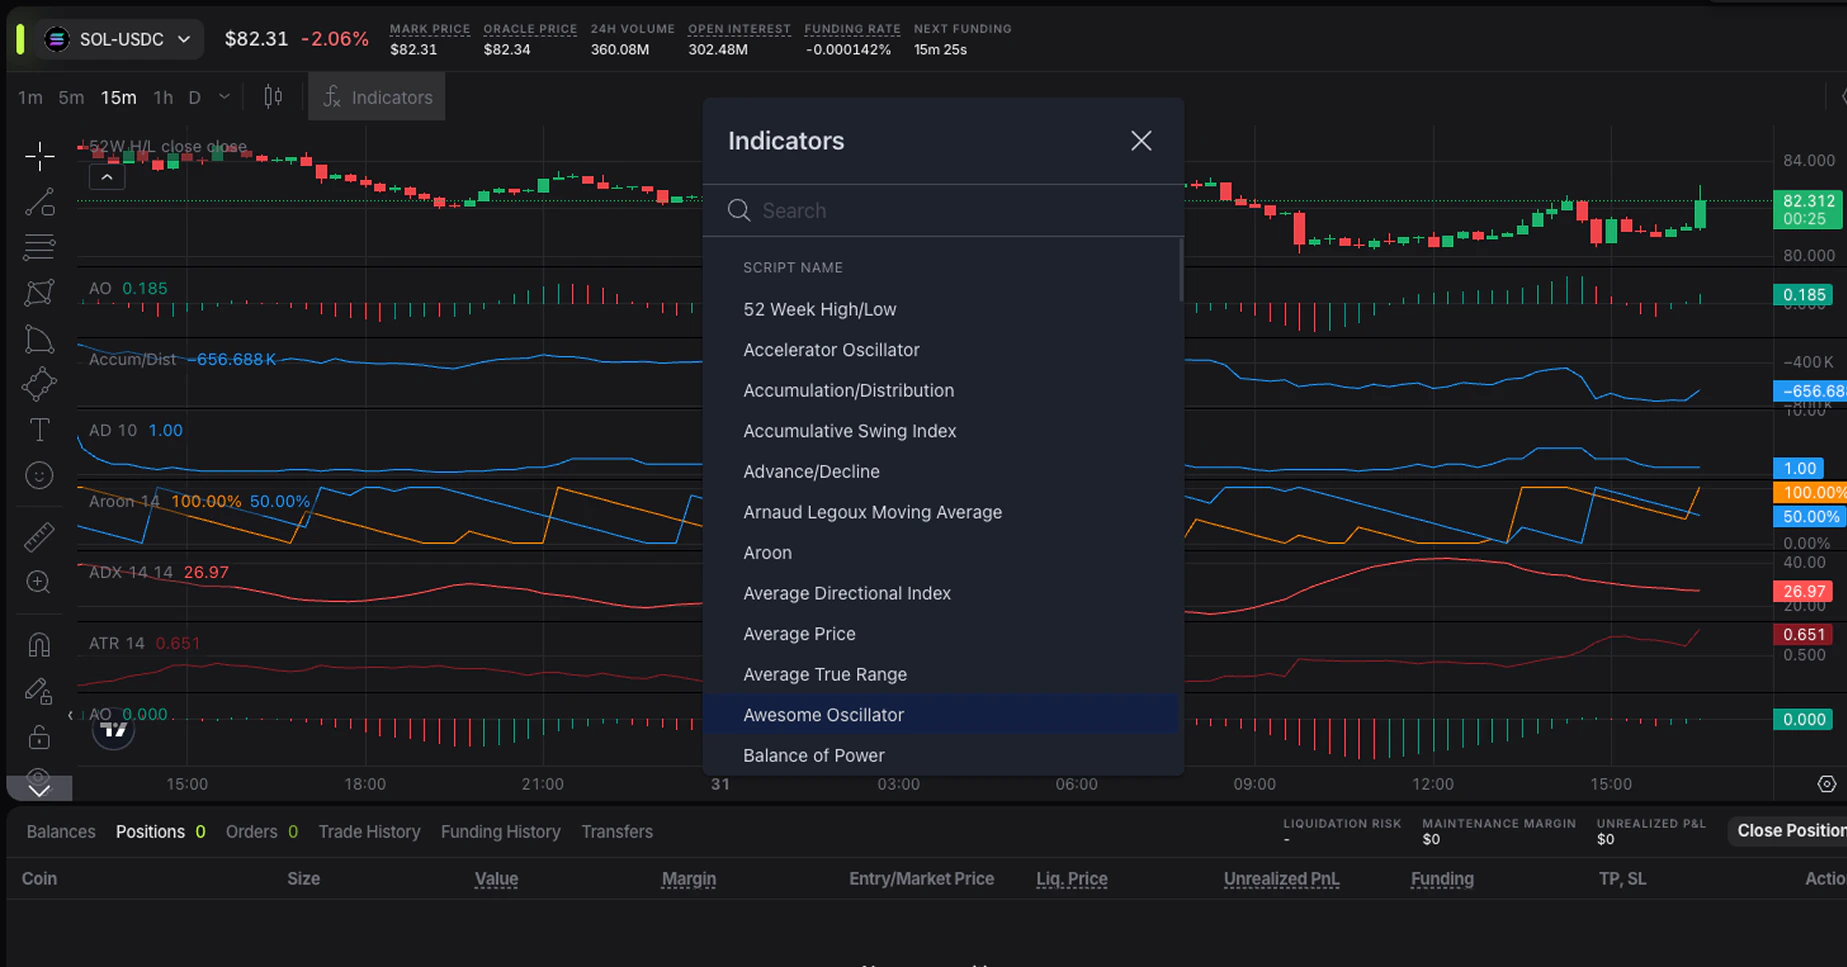Add the Average Price indicator
1847x967 pixels.
pos(940,634)
